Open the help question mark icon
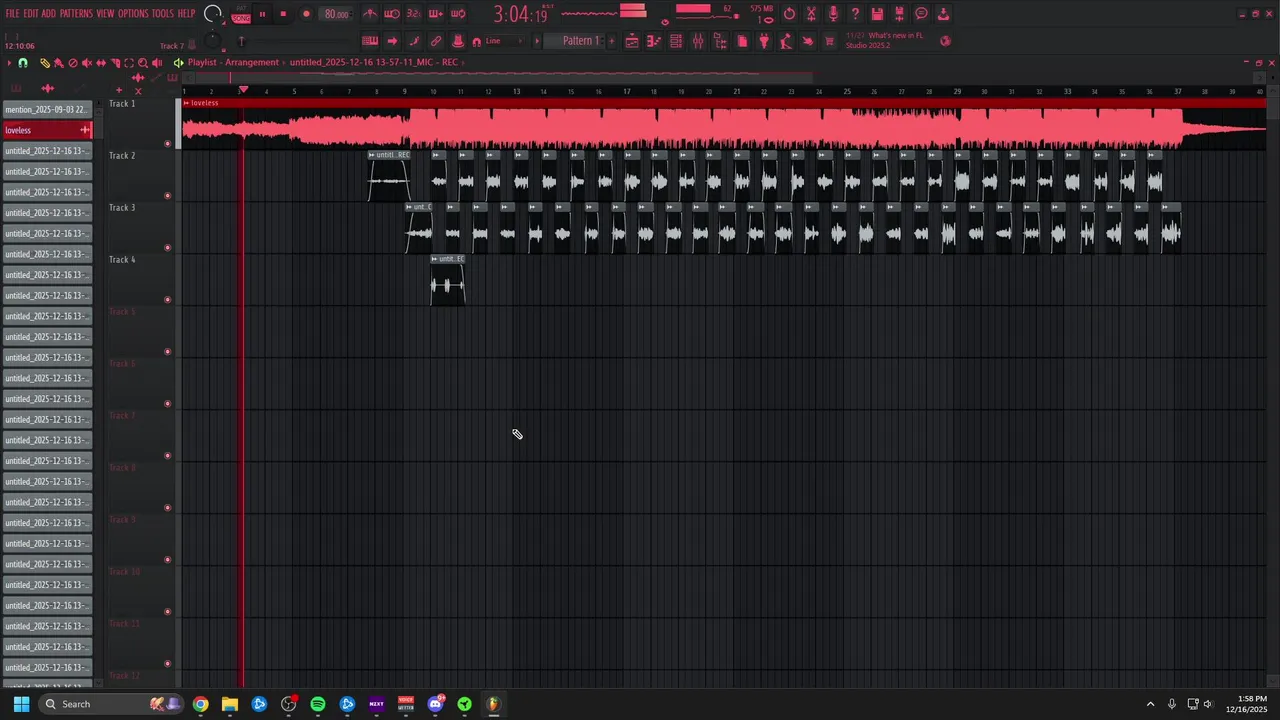 [x=855, y=14]
